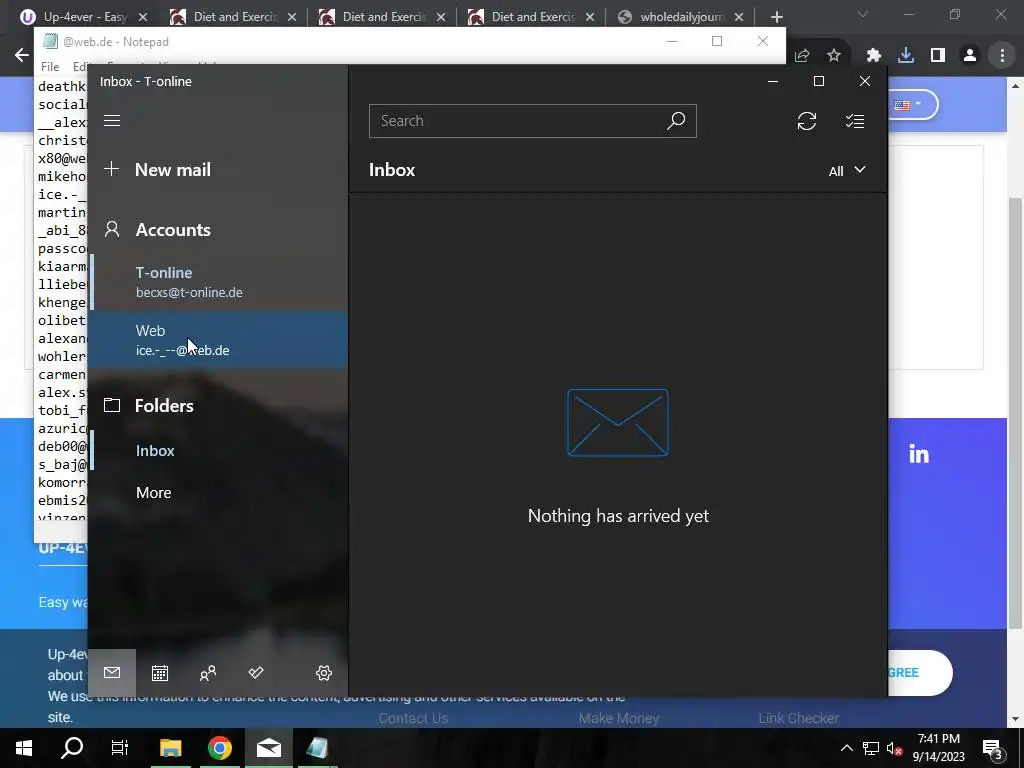Image resolution: width=1024 pixels, height=768 pixels.
Task: Open the More folders entry
Action: (x=217, y=492)
